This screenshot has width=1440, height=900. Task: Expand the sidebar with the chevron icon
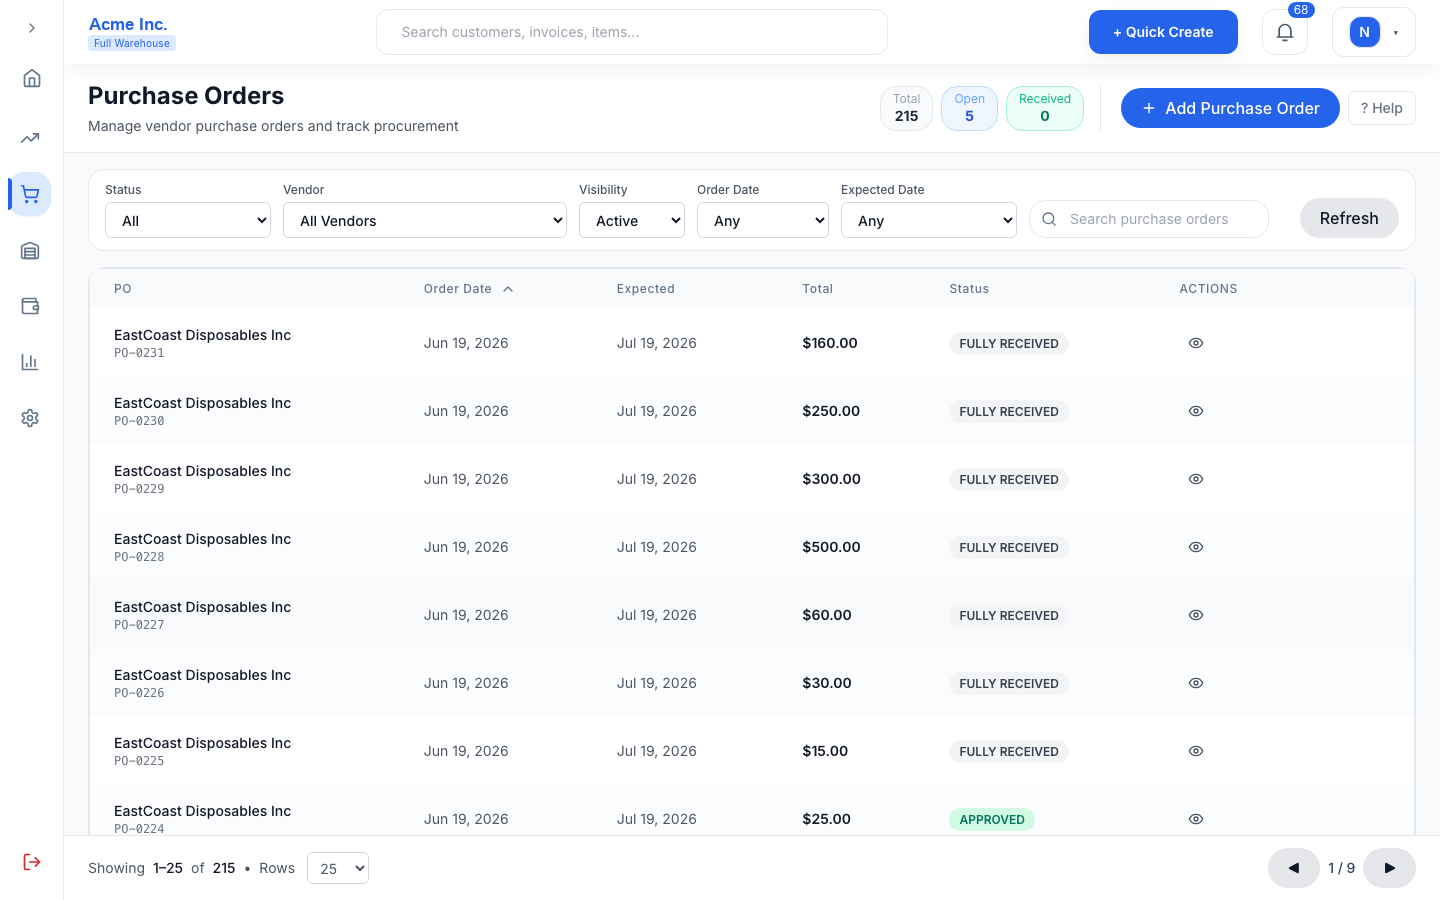[x=32, y=28]
